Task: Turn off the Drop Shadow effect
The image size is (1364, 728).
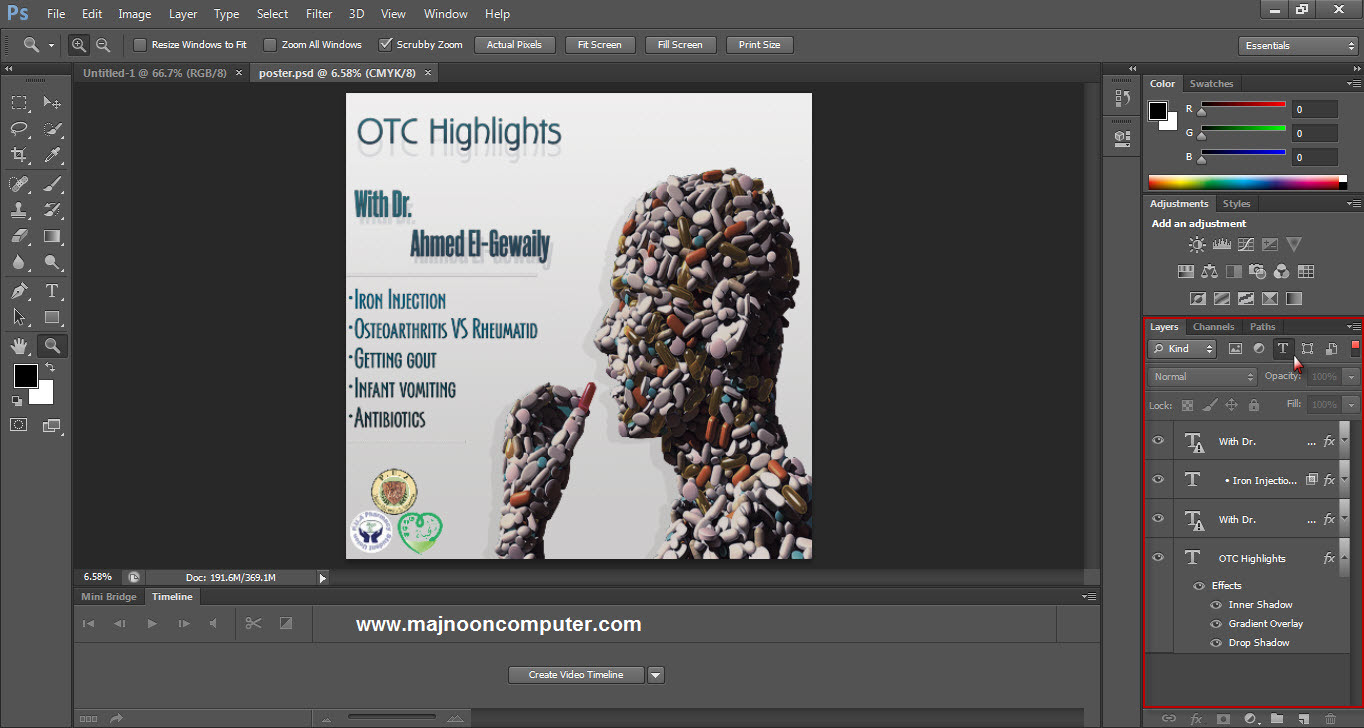Action: 1217,643
